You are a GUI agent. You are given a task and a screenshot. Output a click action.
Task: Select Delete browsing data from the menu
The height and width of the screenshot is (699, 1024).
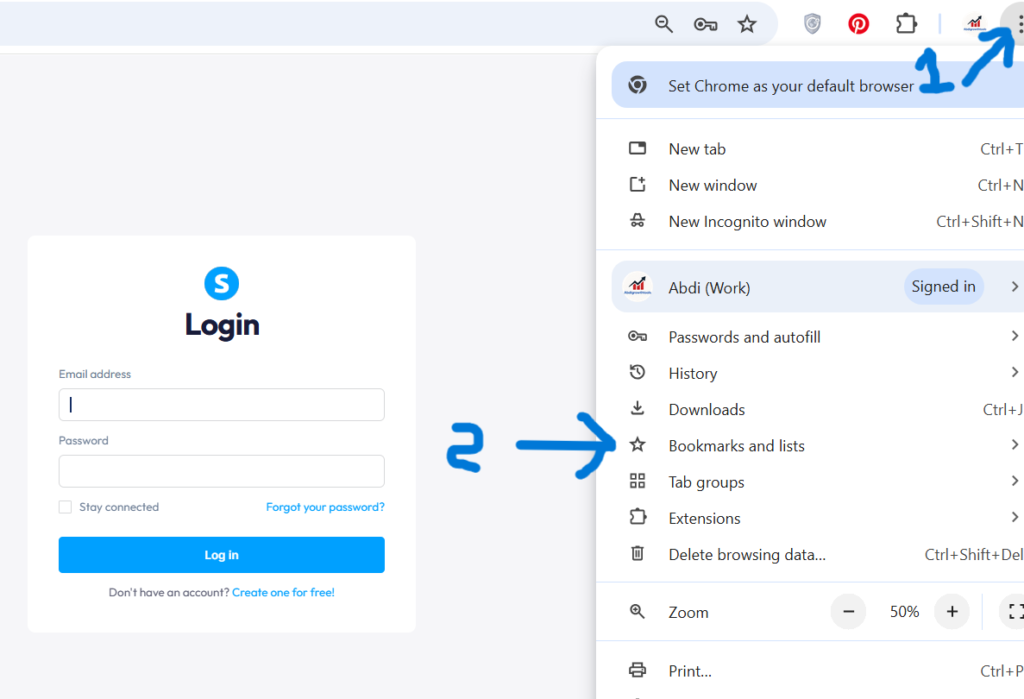coord(749,555)
